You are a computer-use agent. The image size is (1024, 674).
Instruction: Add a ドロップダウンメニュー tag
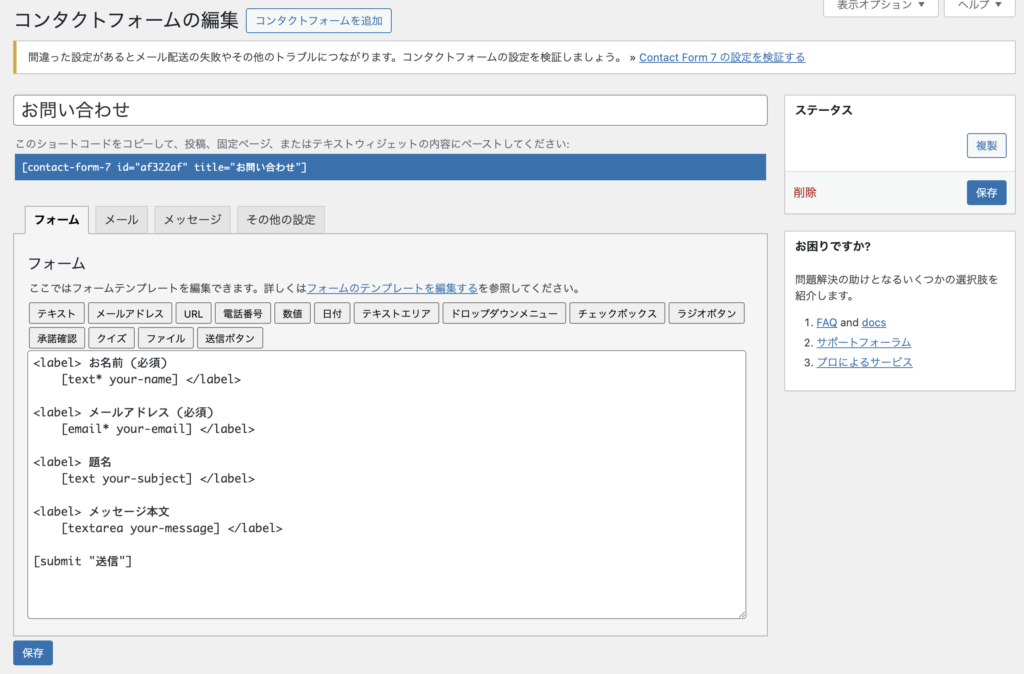point(503,314)
